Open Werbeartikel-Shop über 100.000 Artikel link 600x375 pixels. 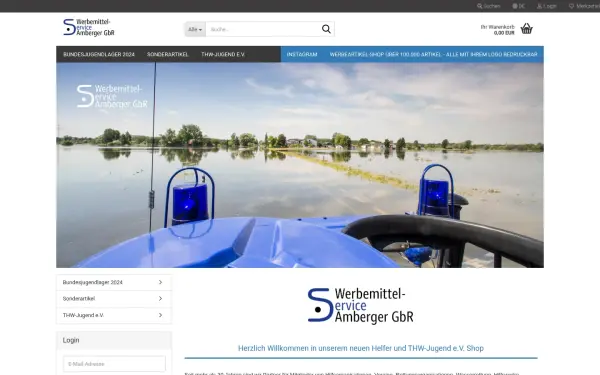click(x=434, y=54)
